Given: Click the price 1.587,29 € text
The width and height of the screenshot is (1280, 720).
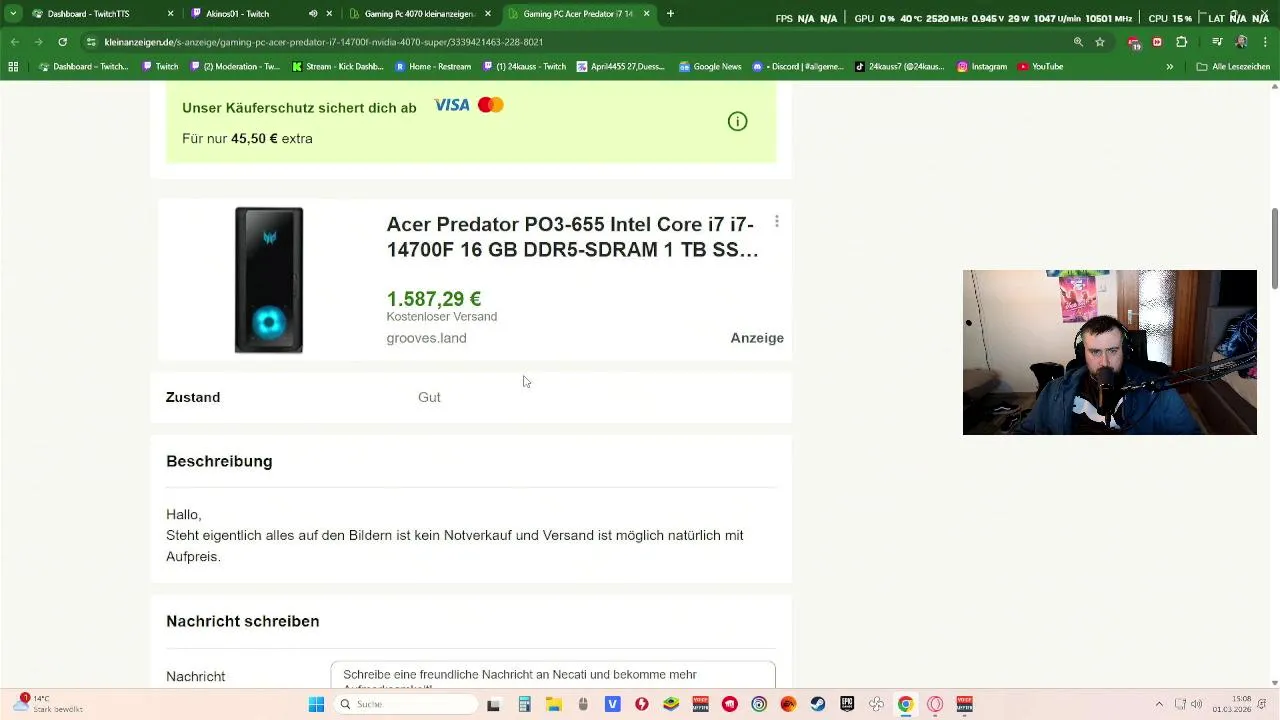Looking at the screenshot, I should point(434,299).
